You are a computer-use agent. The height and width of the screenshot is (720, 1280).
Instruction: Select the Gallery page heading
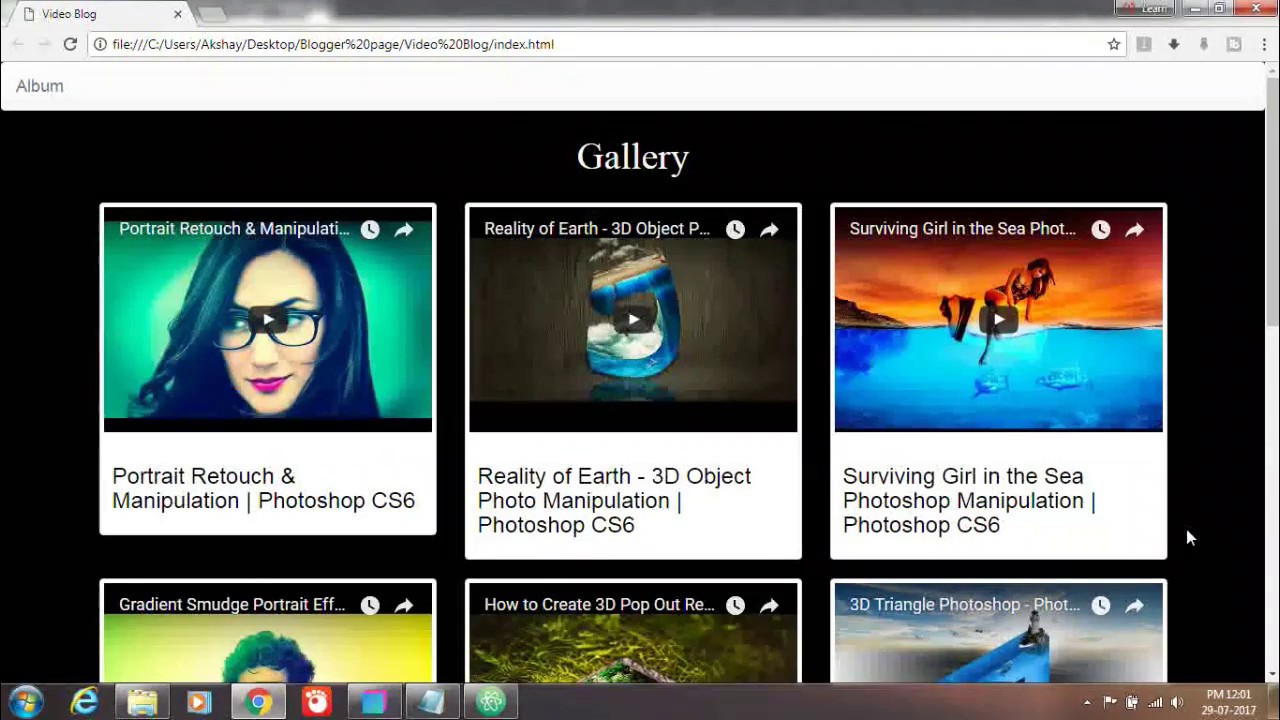pyautogui.click(x=633, y=157)
